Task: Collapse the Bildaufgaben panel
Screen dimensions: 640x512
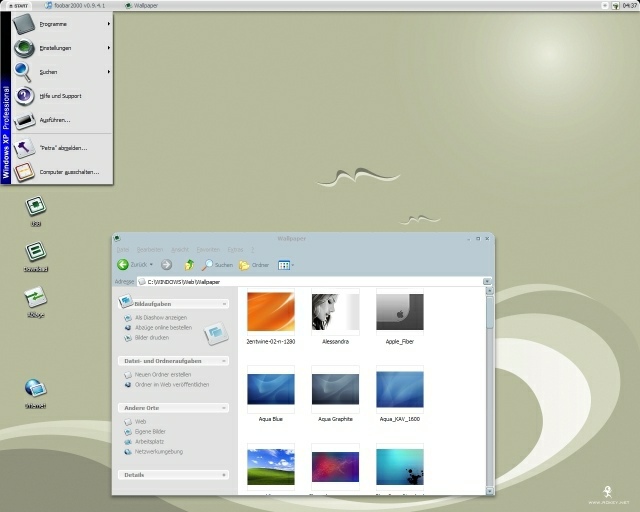Action: (224, 304)
